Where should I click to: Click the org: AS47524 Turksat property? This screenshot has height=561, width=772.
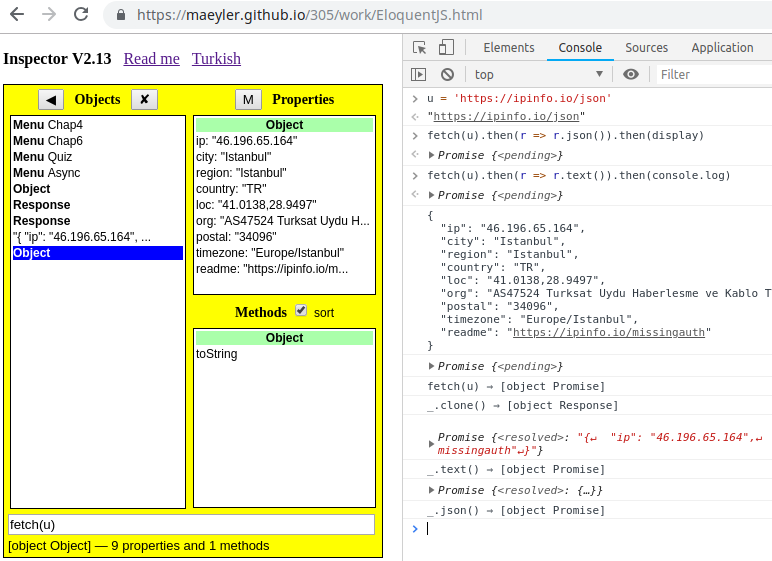(x=284, y=221)
